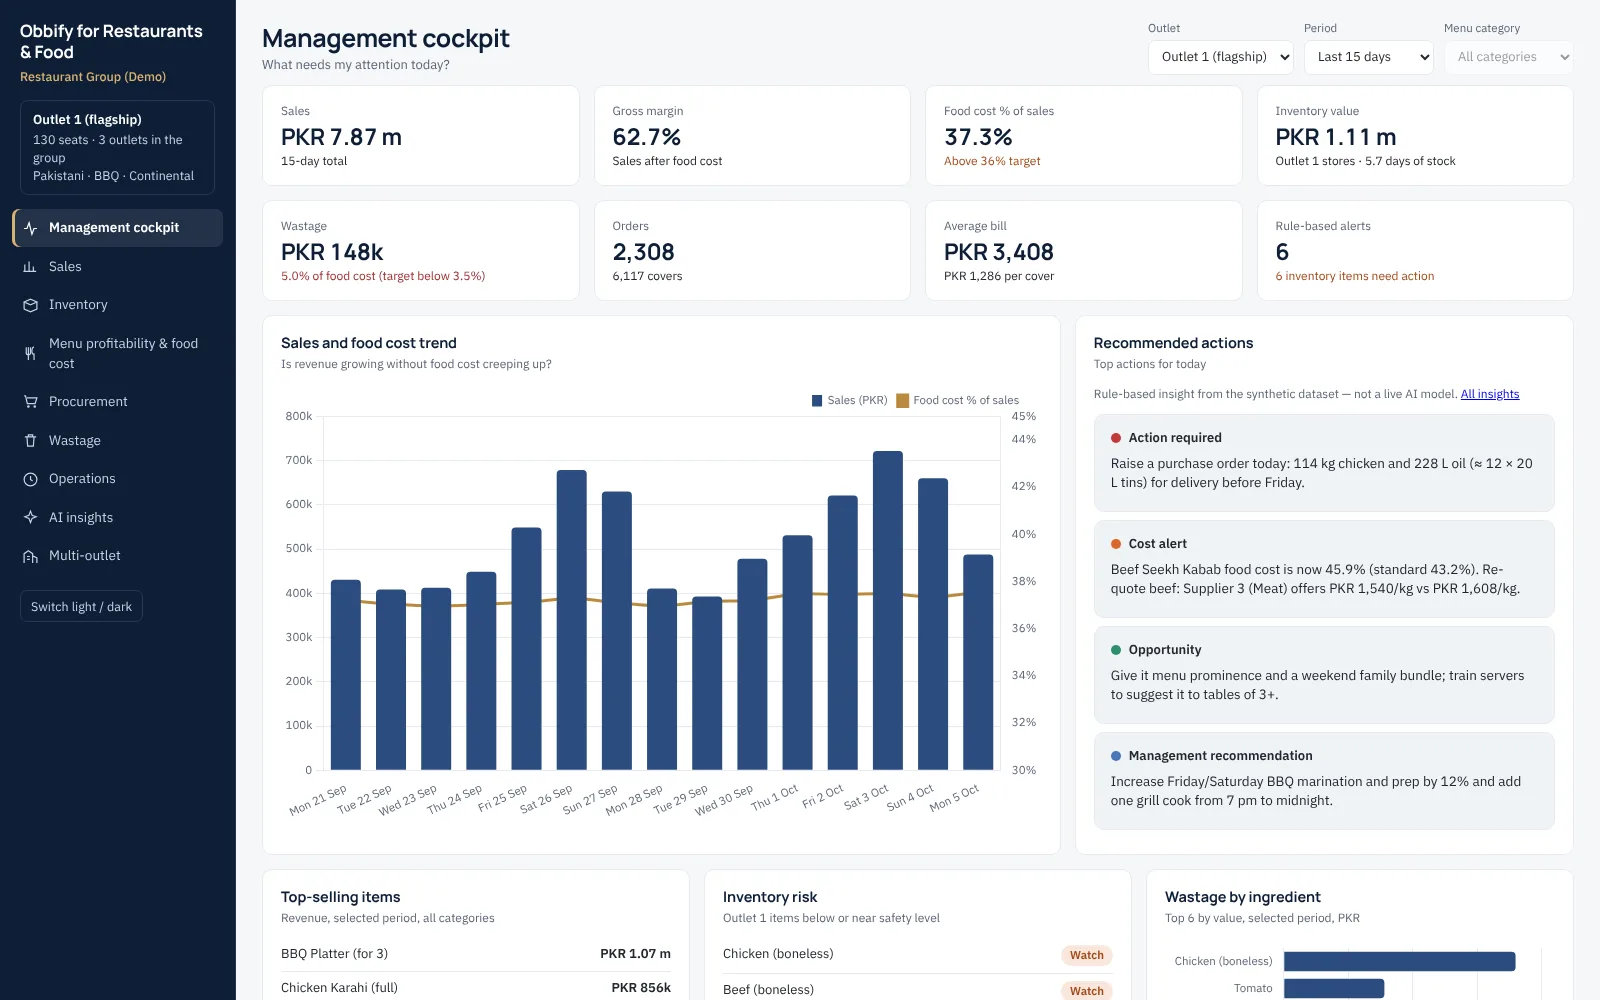Click the Food cost % of sales card

(1084, 136)
